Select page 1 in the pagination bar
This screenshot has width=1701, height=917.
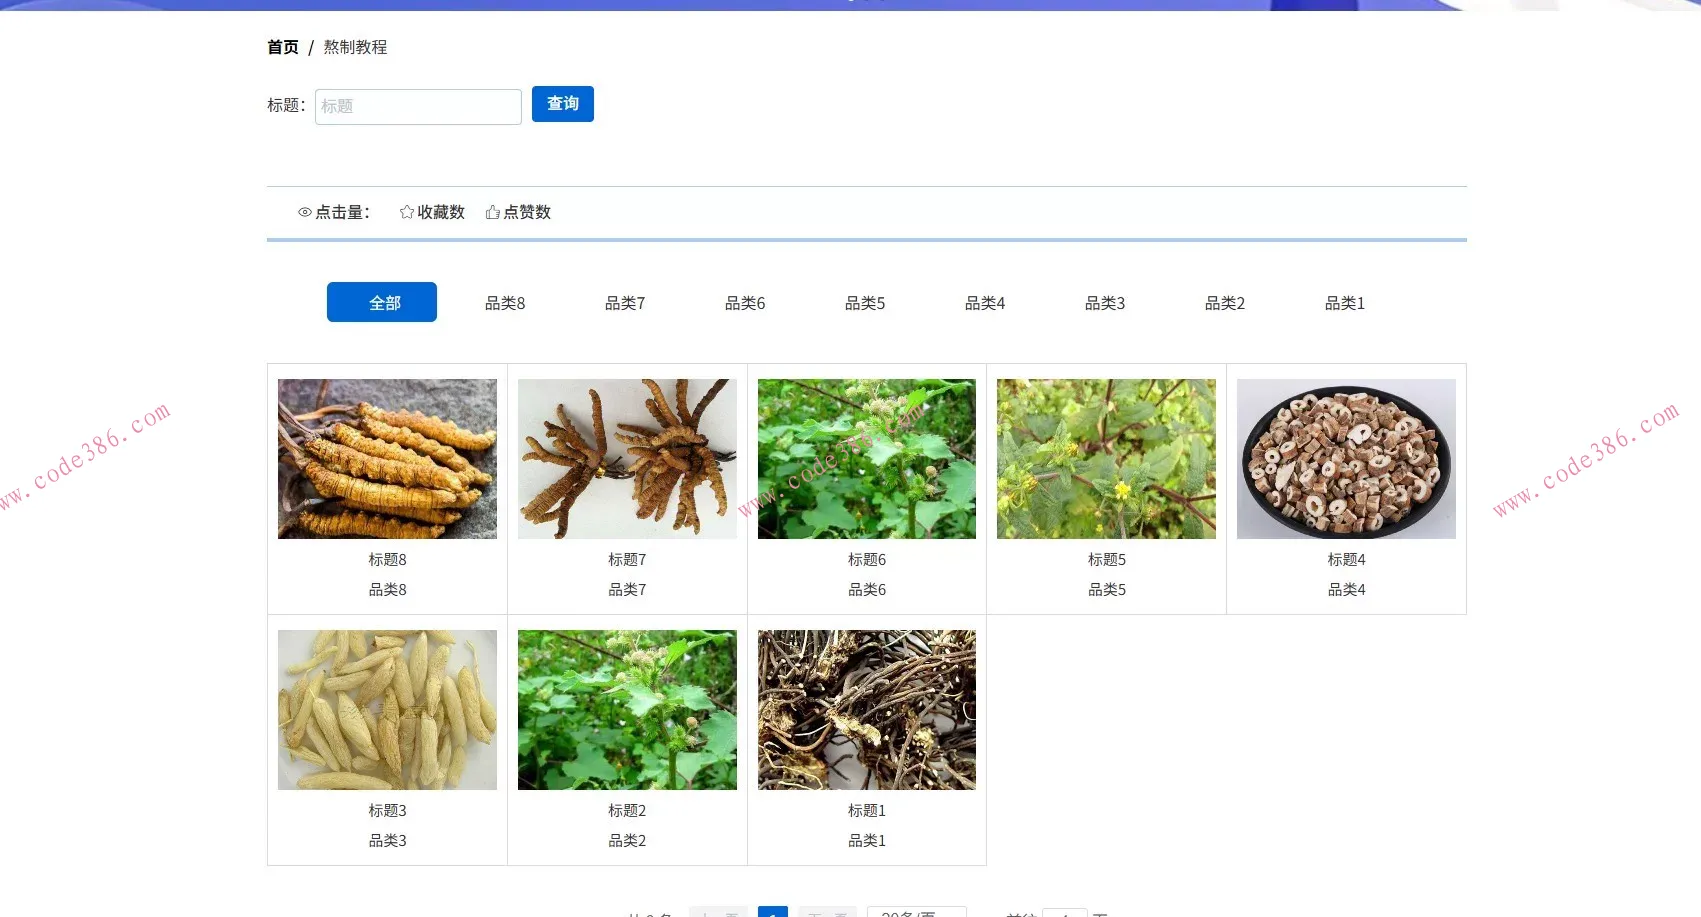(772, 912)
